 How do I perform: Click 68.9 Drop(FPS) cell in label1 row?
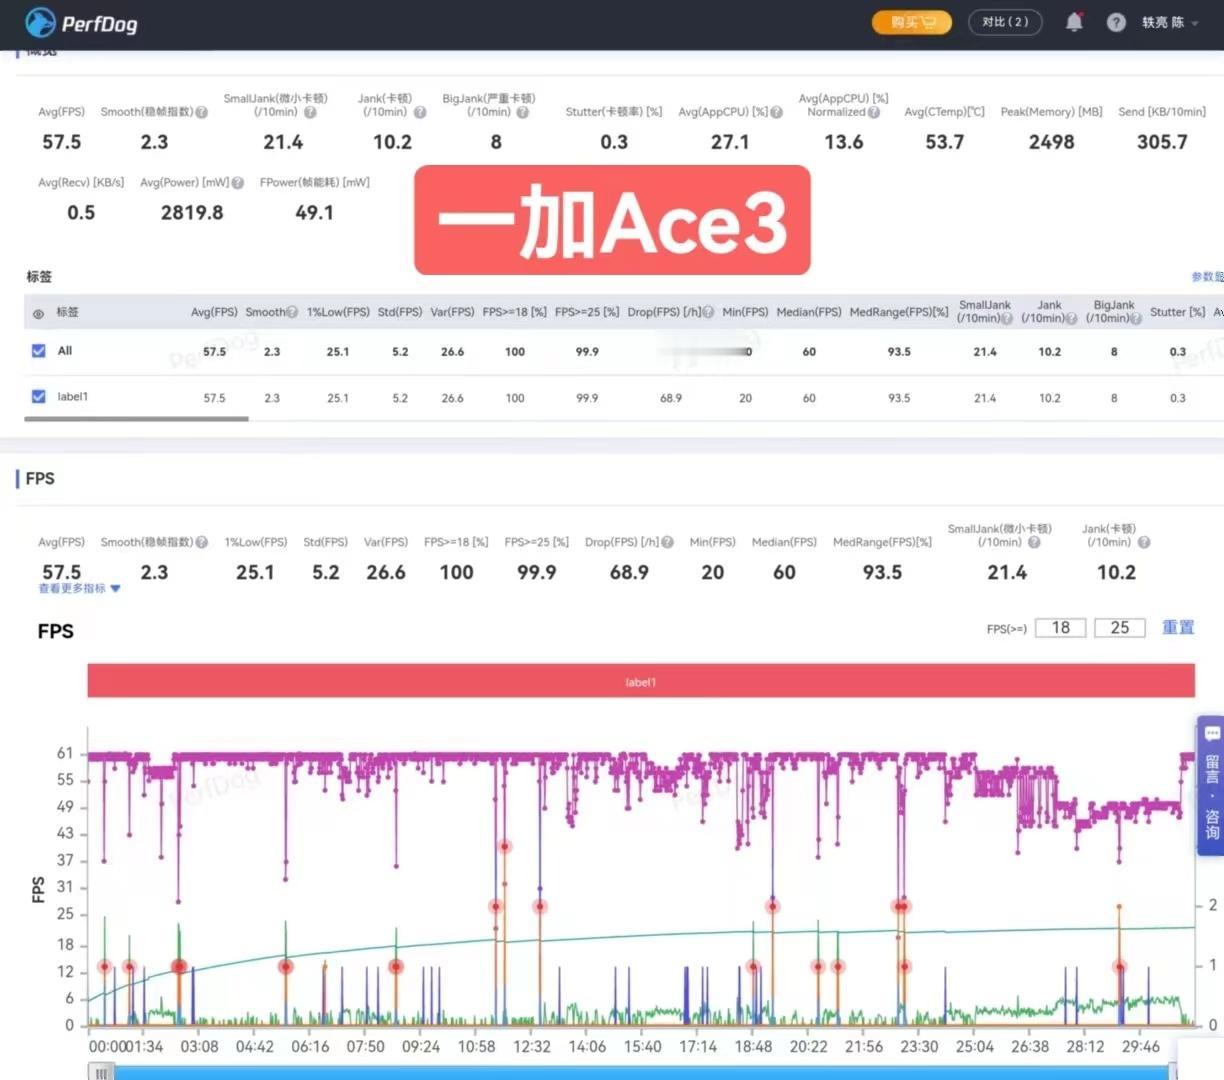click(x=671, y=398)
